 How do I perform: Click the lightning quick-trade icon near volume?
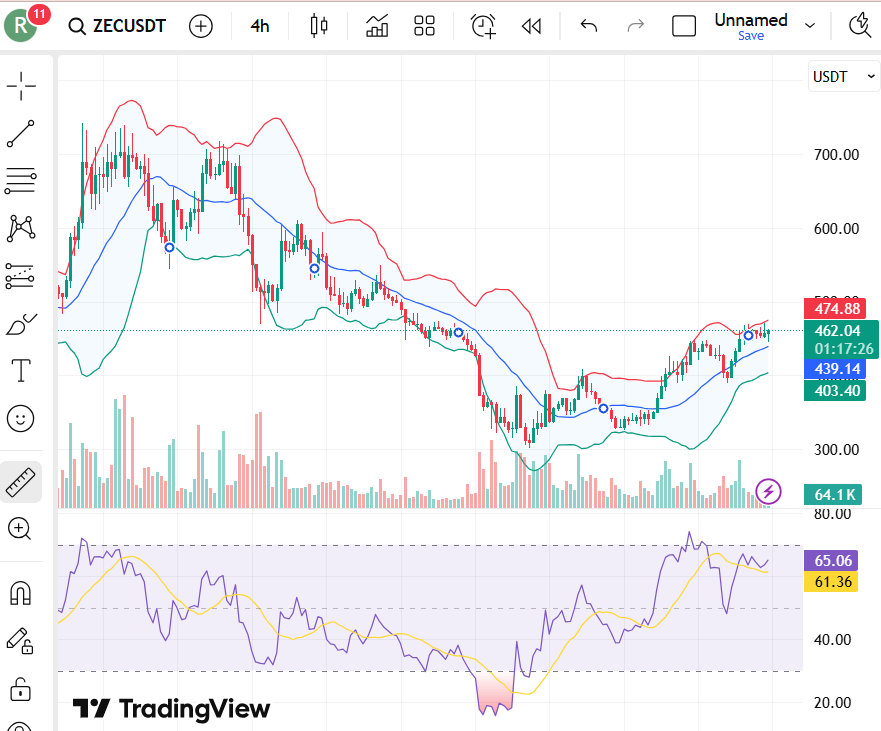pyautogui.click(x=768, y=491)
